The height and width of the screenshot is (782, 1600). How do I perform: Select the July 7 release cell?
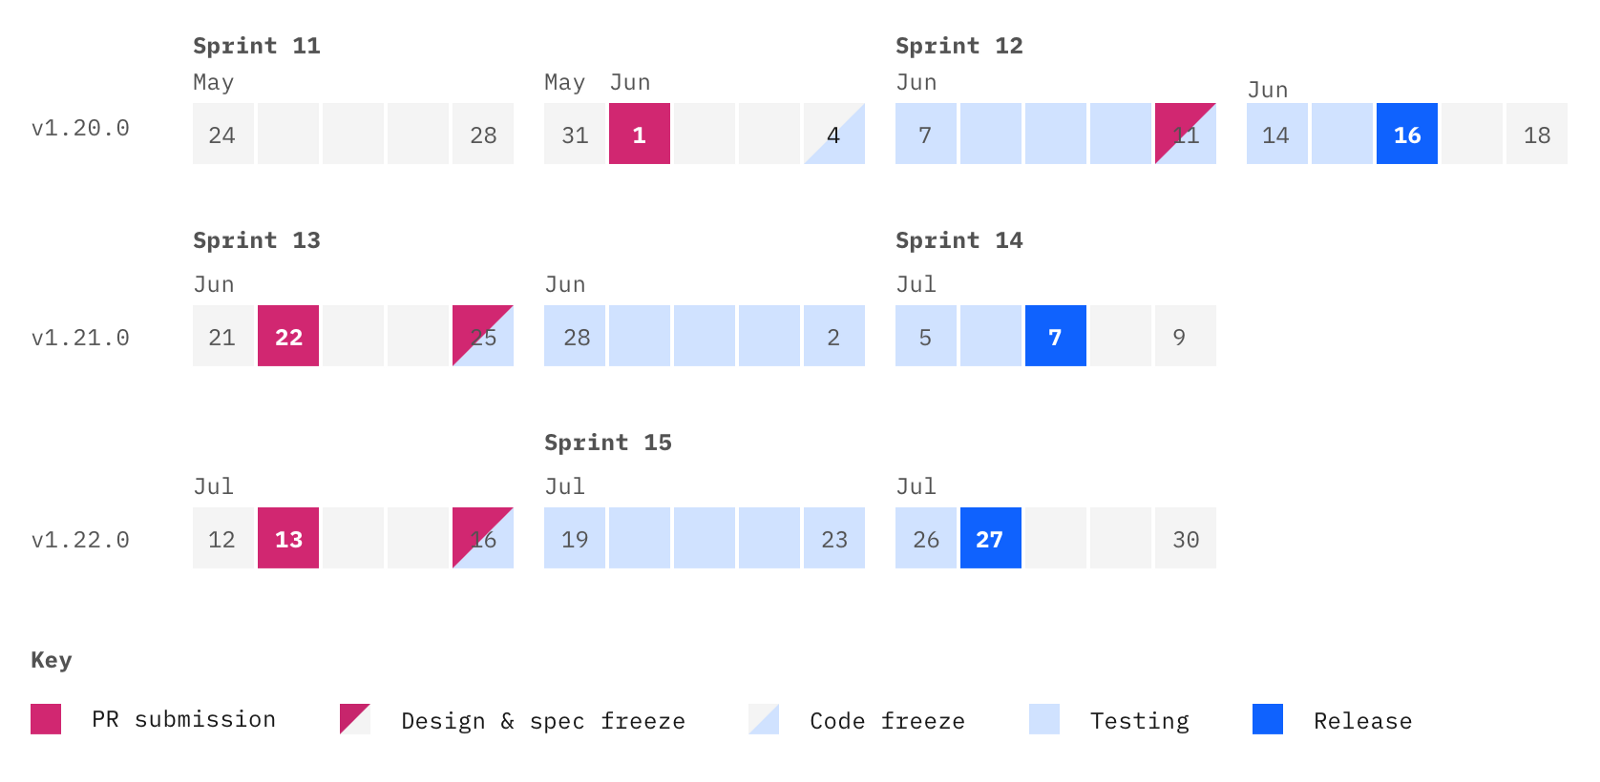tap(1055, 336)
